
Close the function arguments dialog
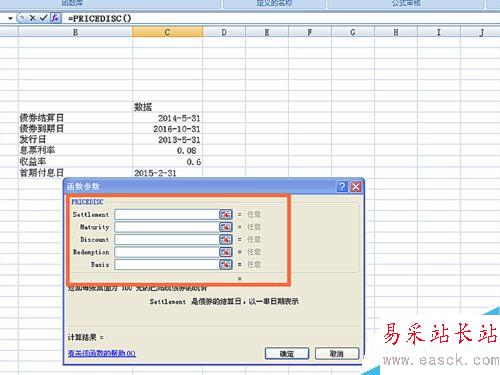coord(356,187)
